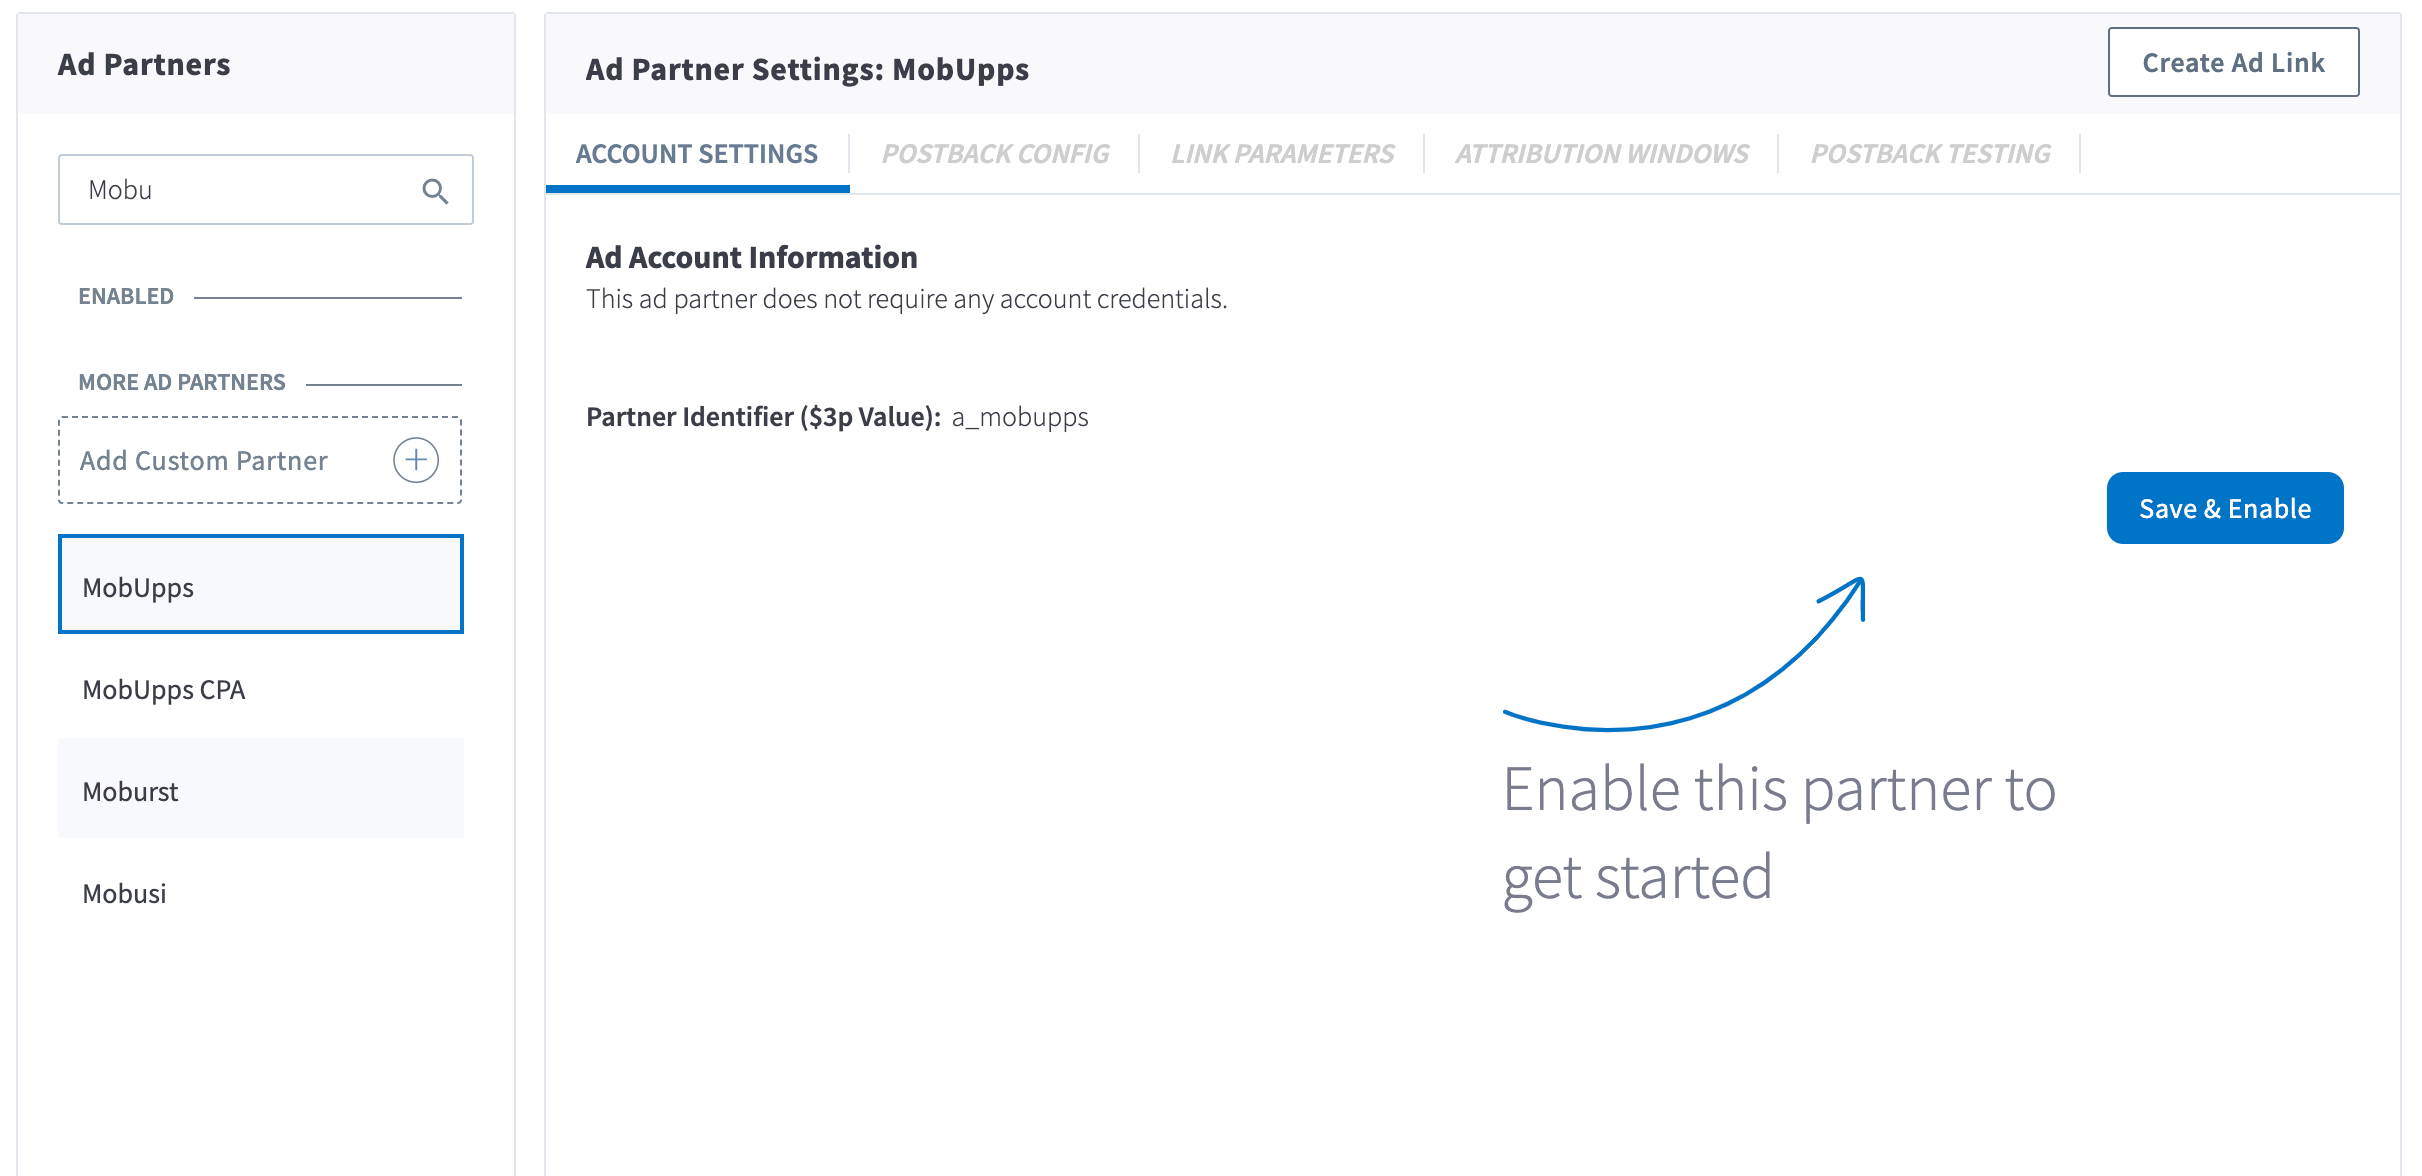Click the Create Ad Link button
The image size is (2422, 1176).
click(x=2233, y=62)
